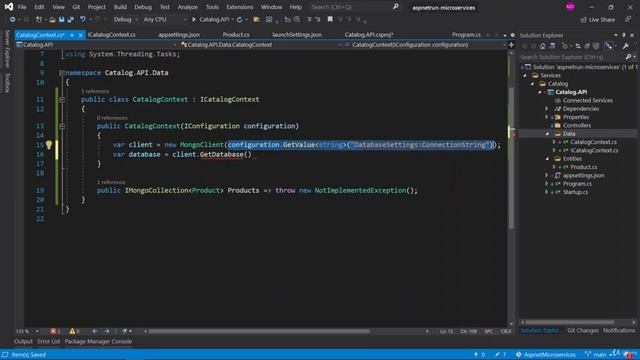Click the red errors count icon

click(53, 331)
